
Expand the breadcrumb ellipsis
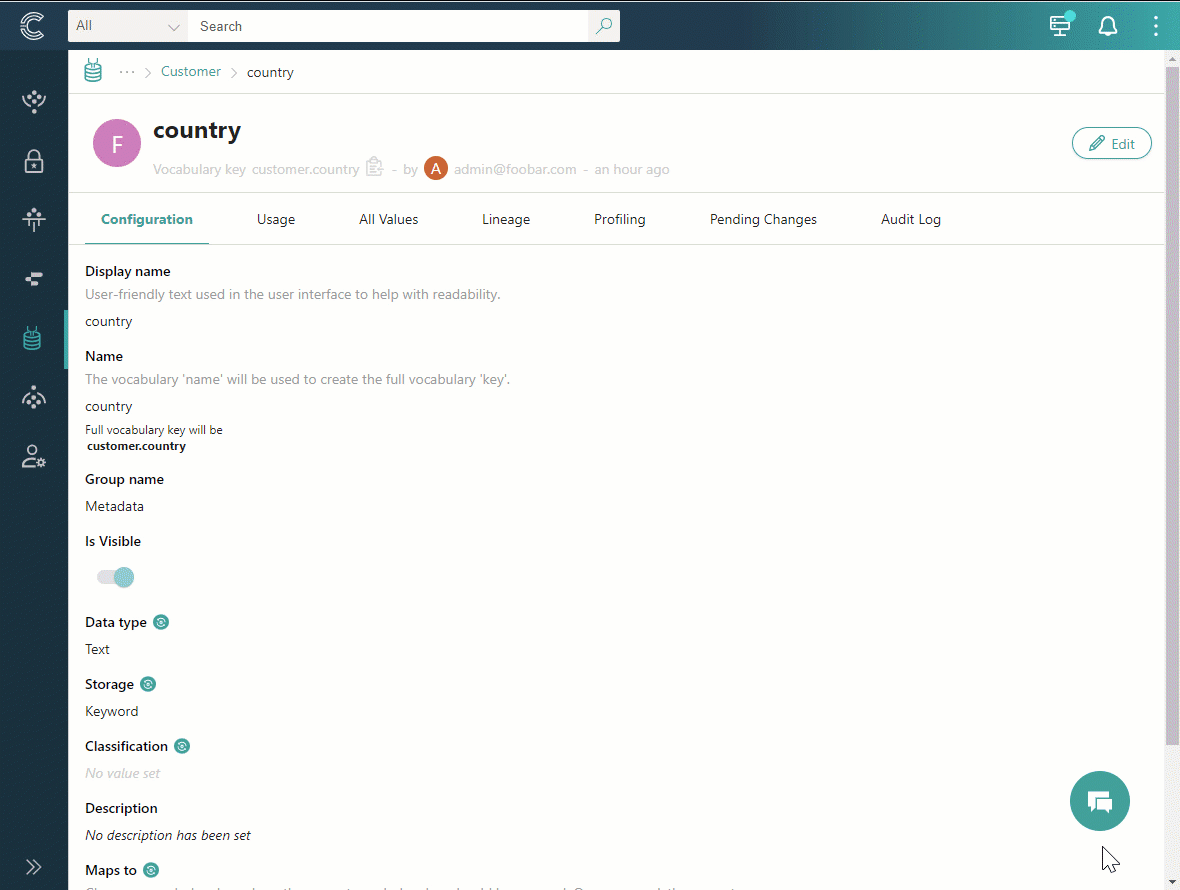pyautogui.click(x=127, y=71)
